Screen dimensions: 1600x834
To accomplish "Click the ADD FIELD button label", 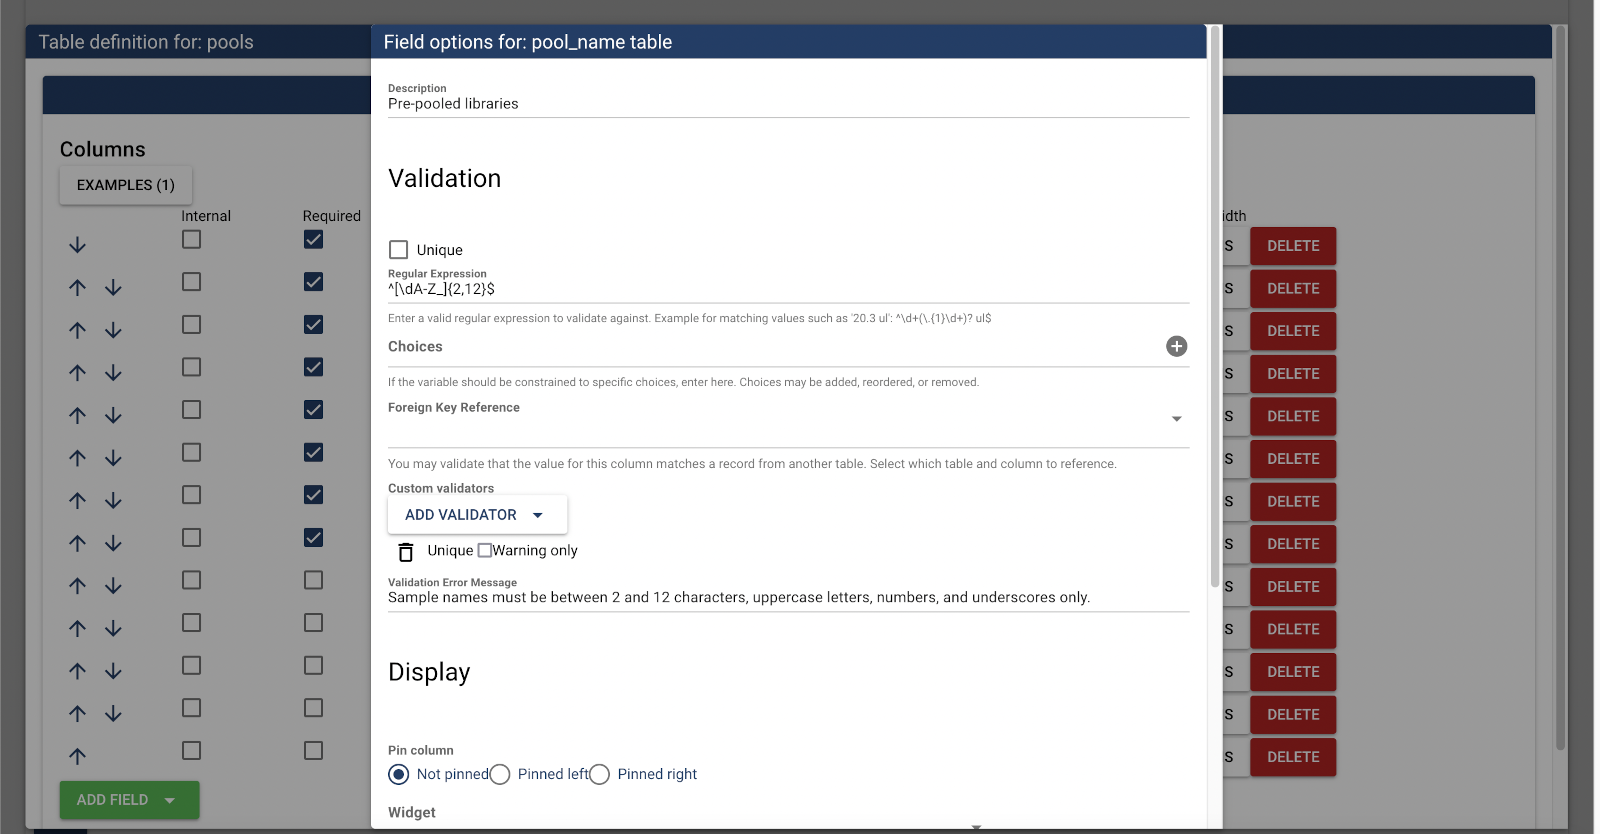I will (112, 800).
